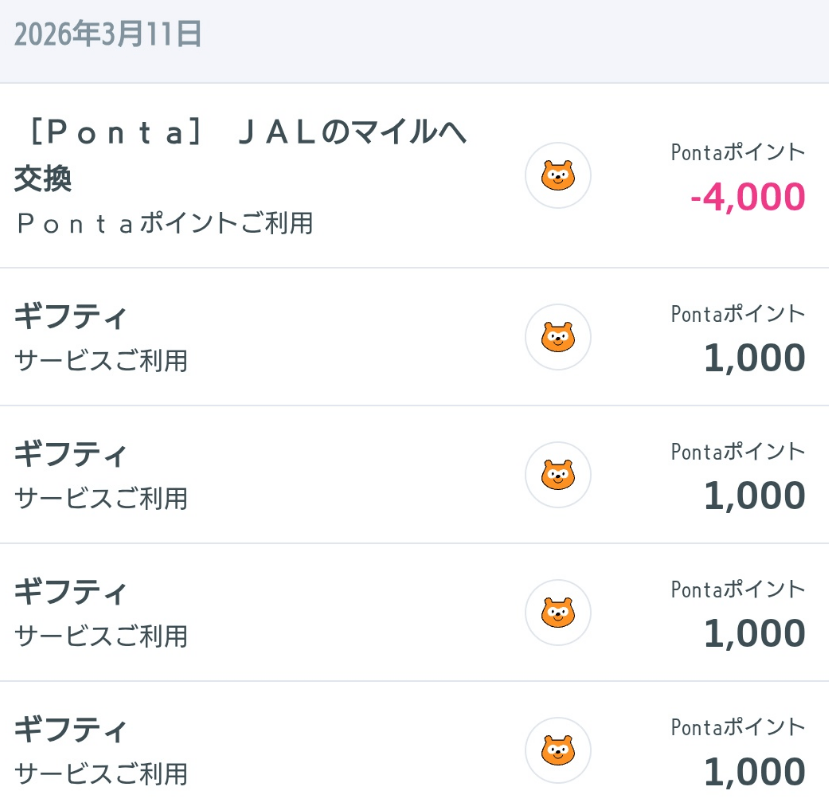Tap the Ponta icon in the last ギフティ row
Viewport: 829px width, 805px height.
(558, 751)
